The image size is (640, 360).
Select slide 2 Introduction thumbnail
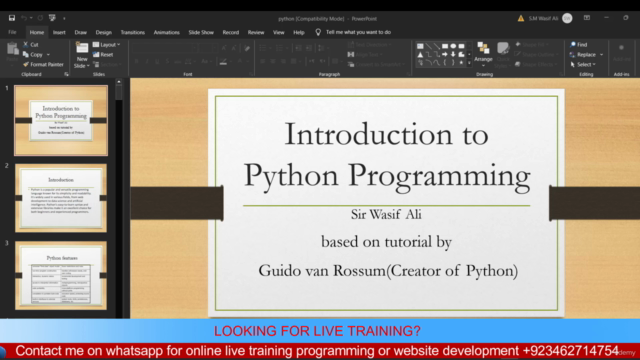[x=61, y=198]
